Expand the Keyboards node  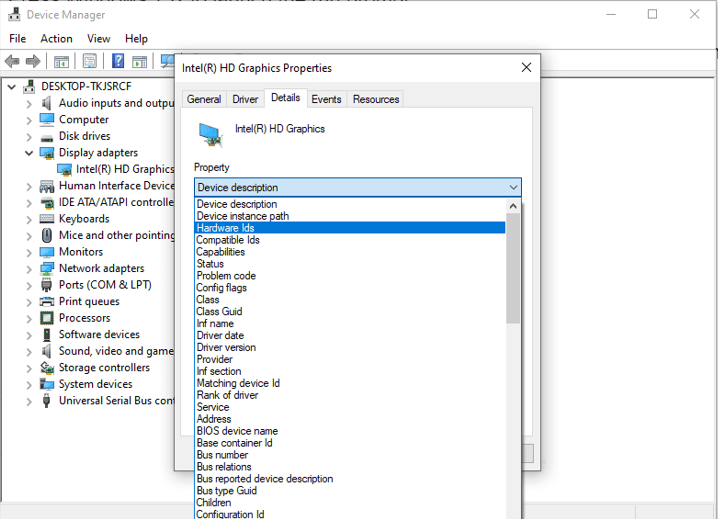(x=29, y=219)
